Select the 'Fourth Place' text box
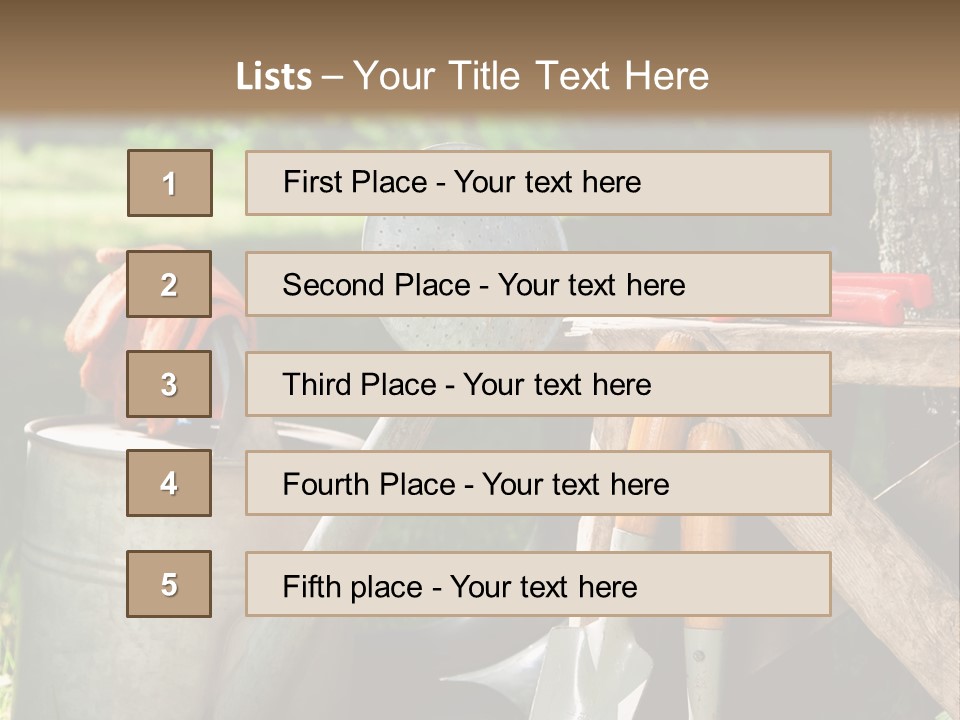The image size is (960, 720). coord(538,483)
